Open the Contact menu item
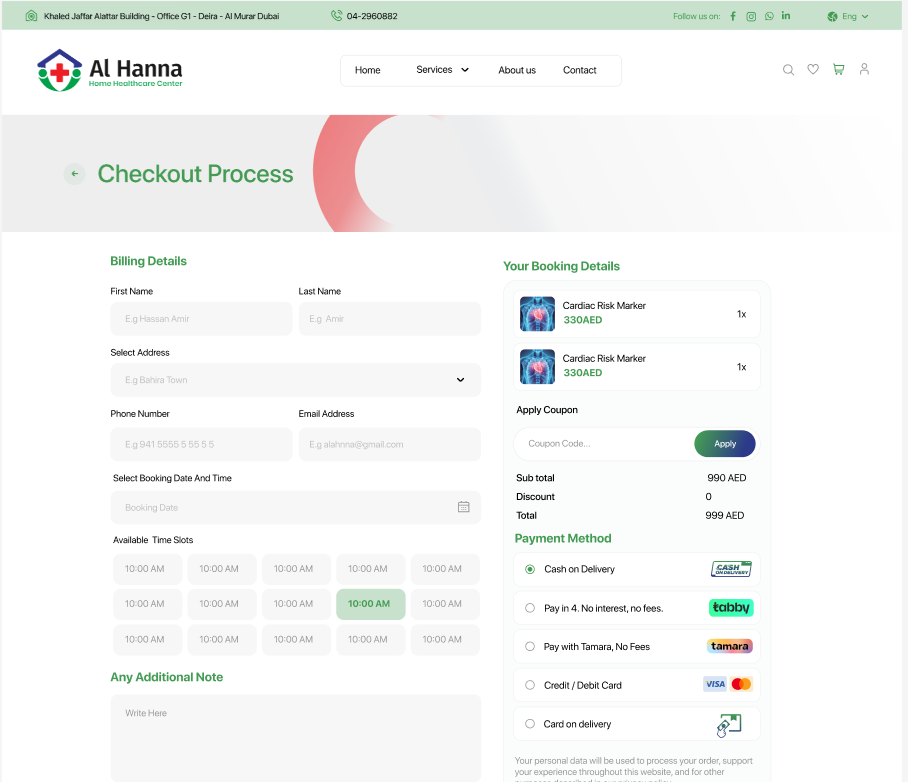This screenshot has height=782, width=908. 579,70
